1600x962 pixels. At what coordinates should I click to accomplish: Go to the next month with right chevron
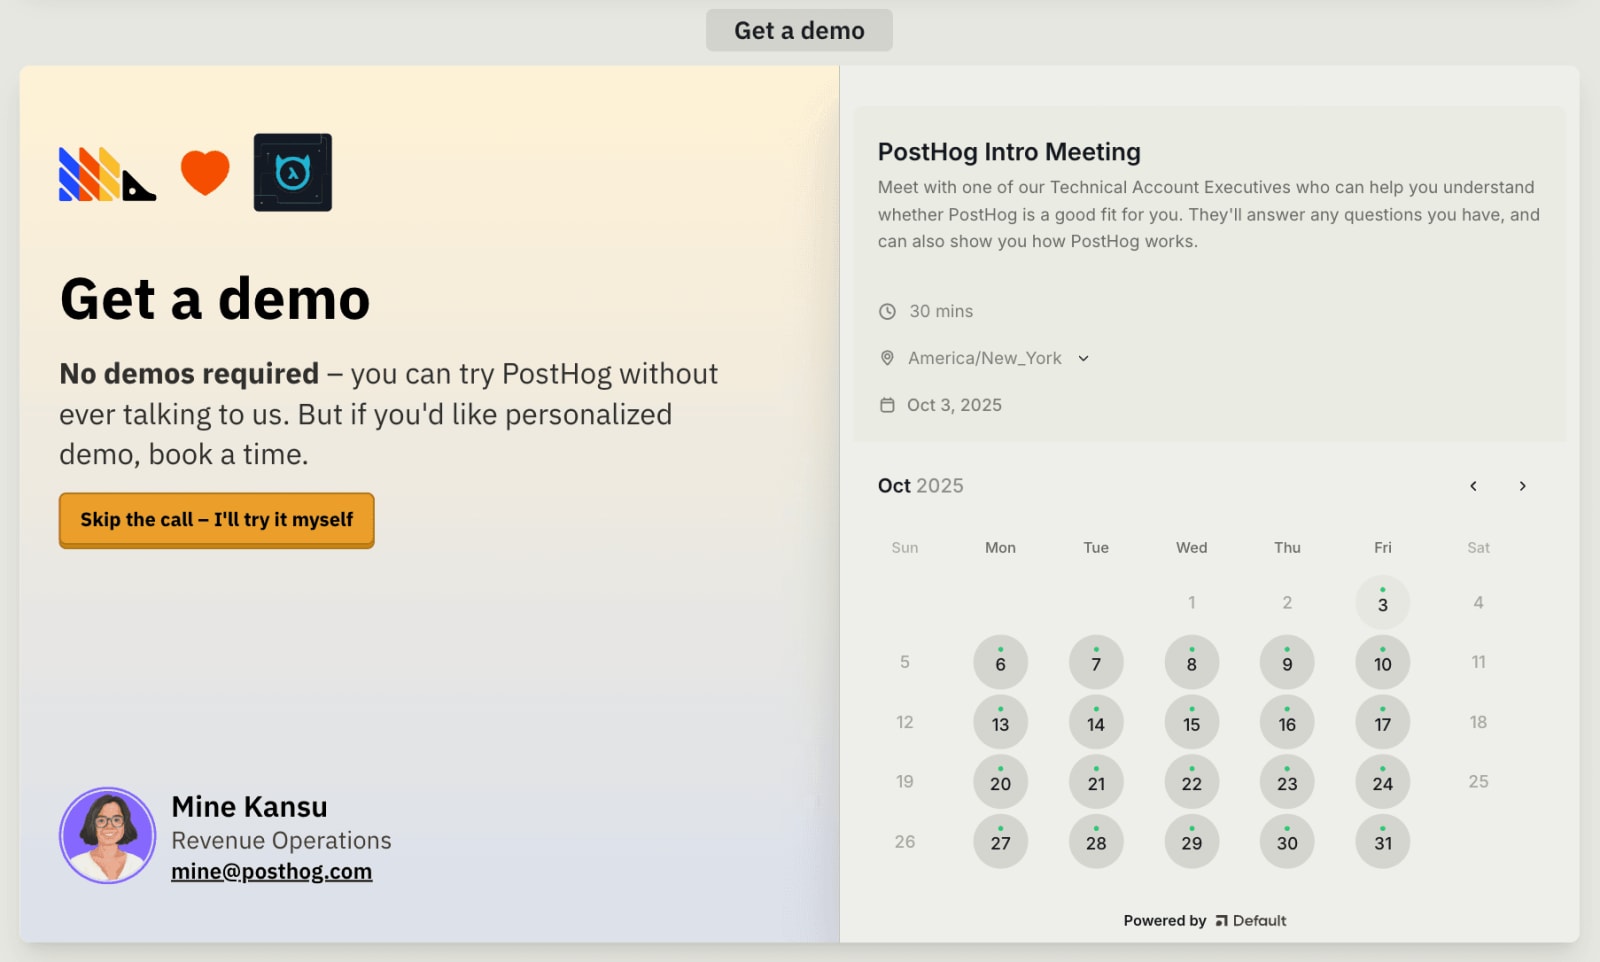1522,486
